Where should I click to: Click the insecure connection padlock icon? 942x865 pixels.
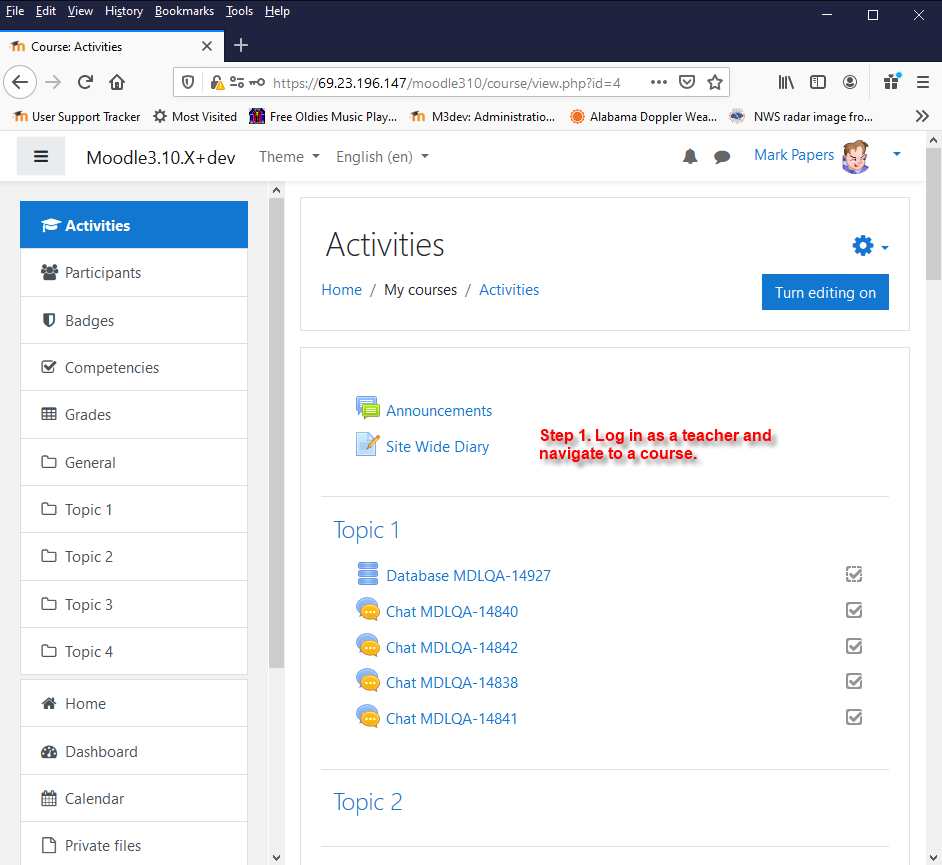[217, 82]
